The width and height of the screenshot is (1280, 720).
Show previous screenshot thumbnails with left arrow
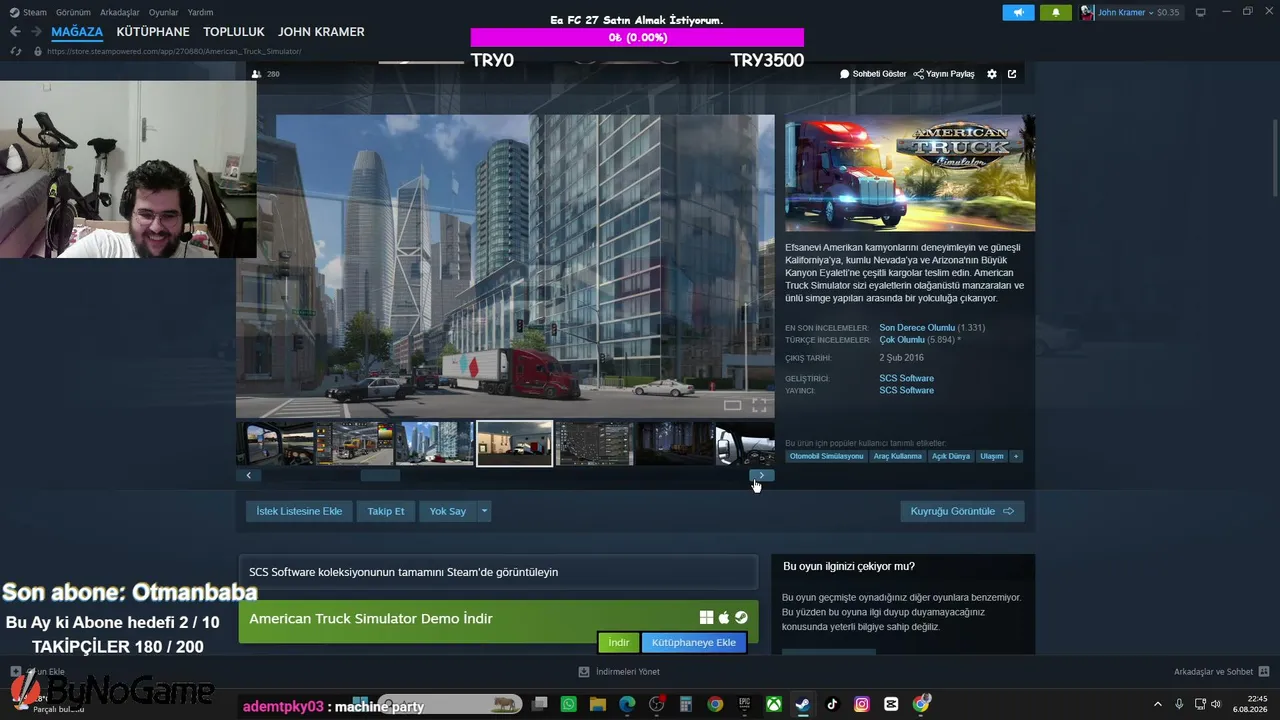point(248,476)
